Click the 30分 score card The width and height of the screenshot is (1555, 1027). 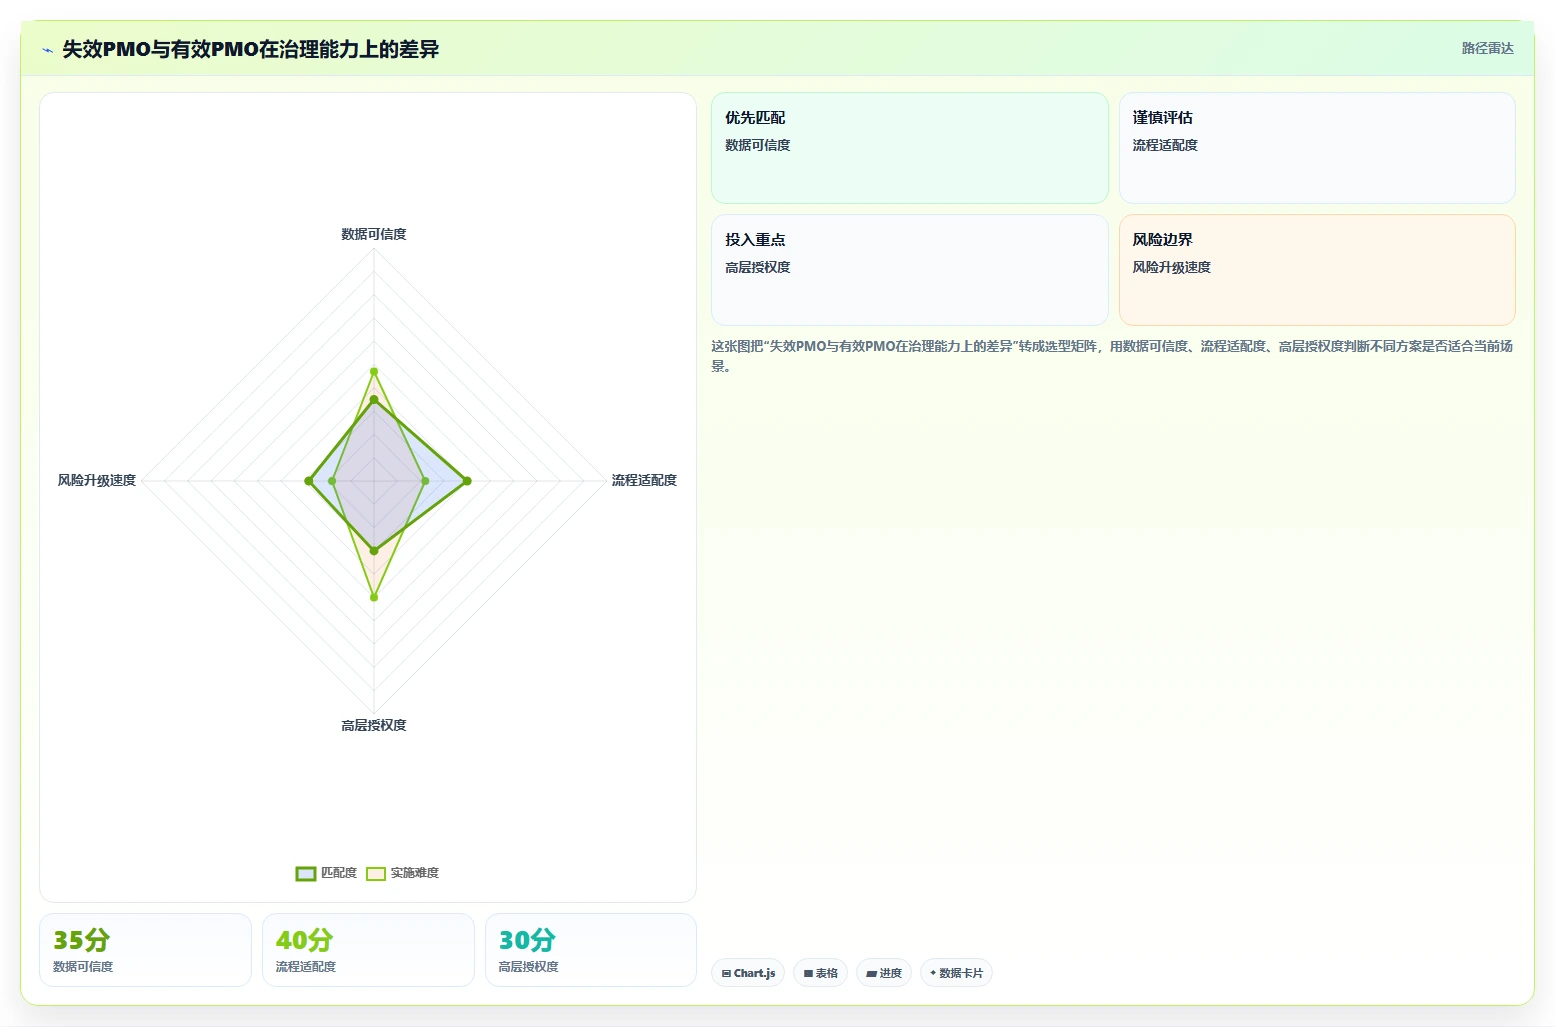click(x=591, y=950)
